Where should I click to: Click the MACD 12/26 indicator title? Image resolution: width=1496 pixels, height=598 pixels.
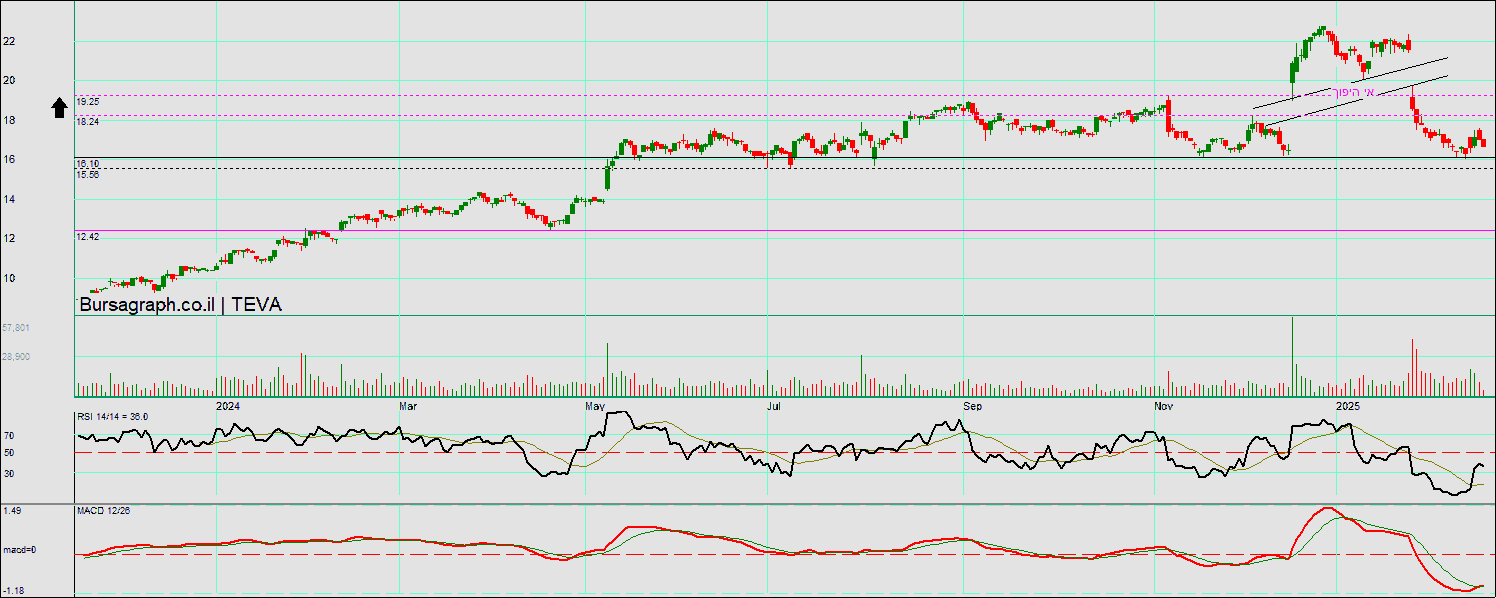click(x=104, y=511)
